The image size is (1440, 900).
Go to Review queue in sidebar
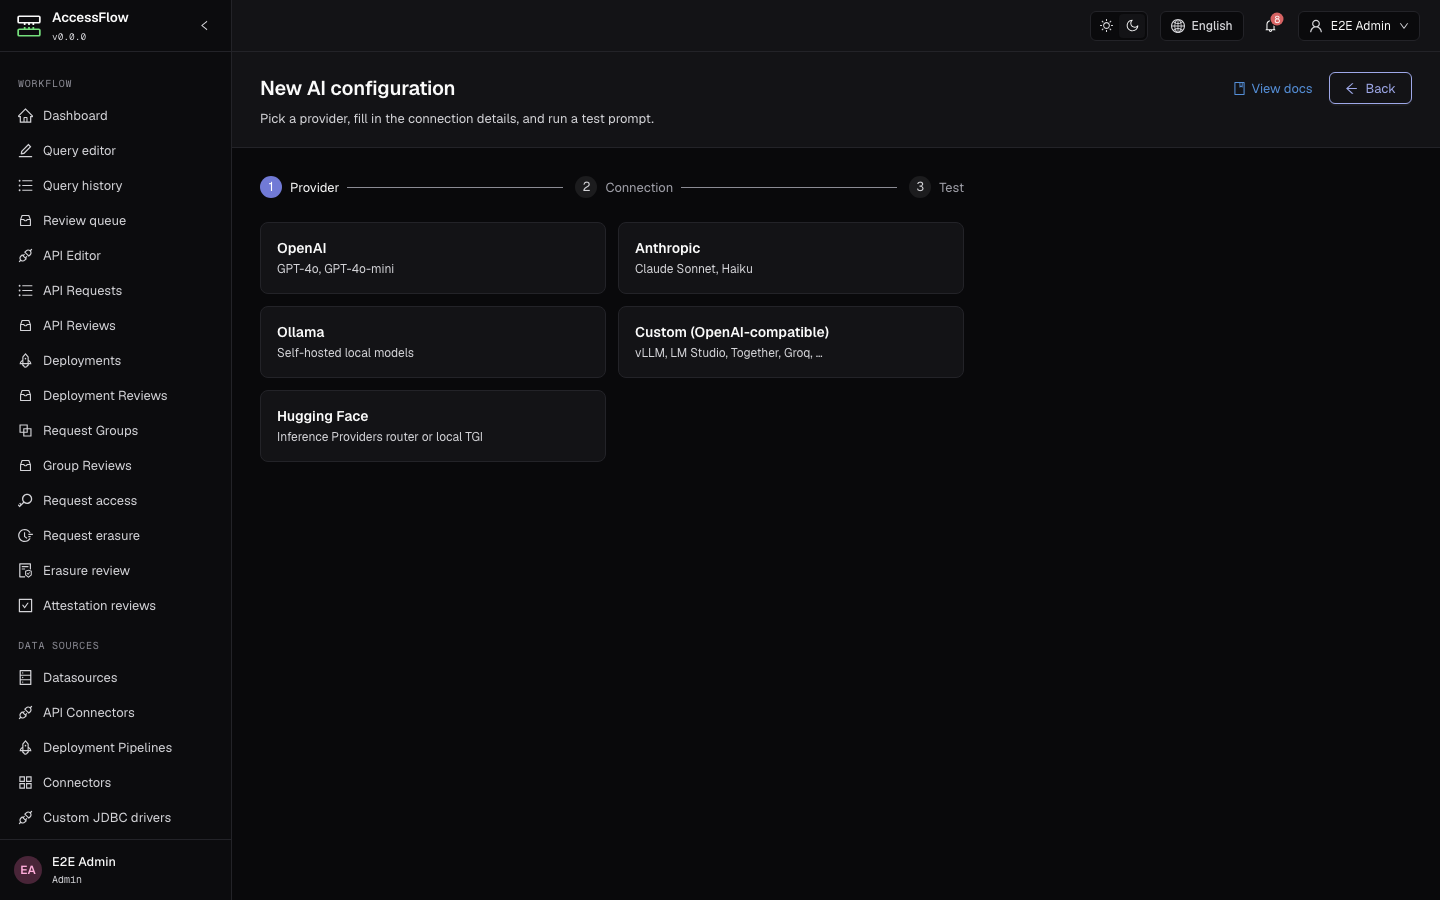(115, 221)
